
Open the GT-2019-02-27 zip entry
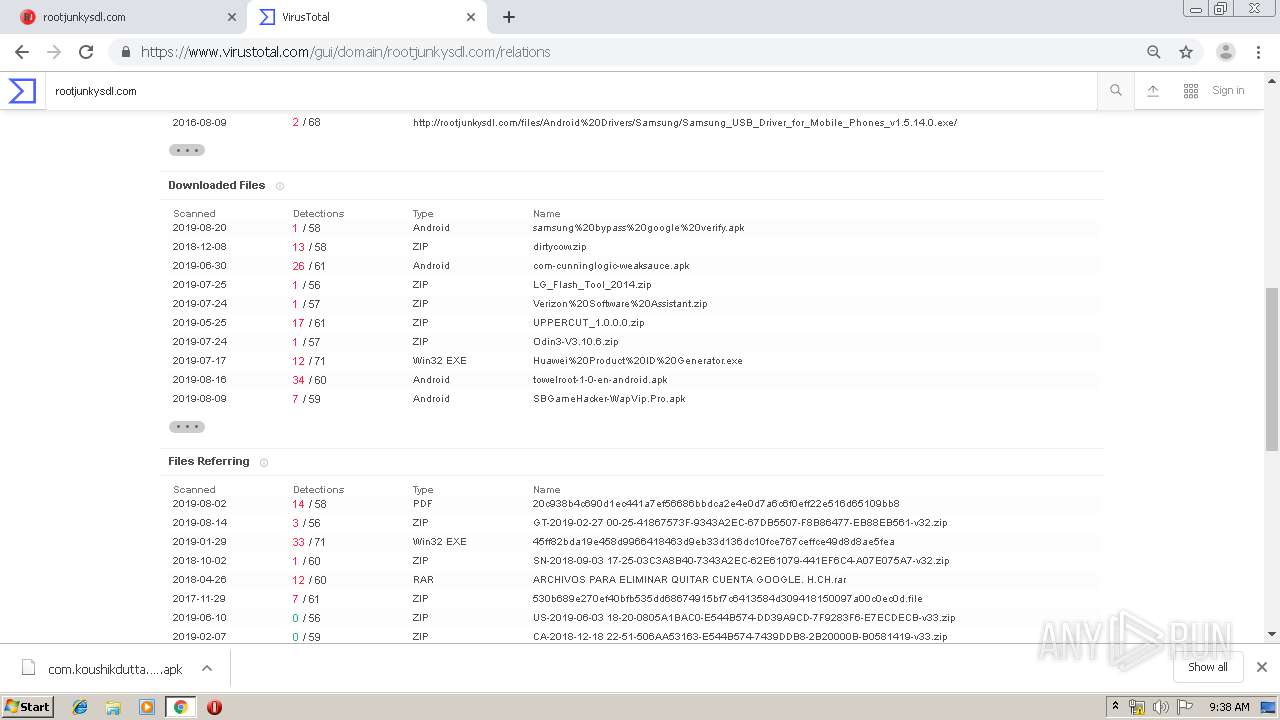point(740,523)
